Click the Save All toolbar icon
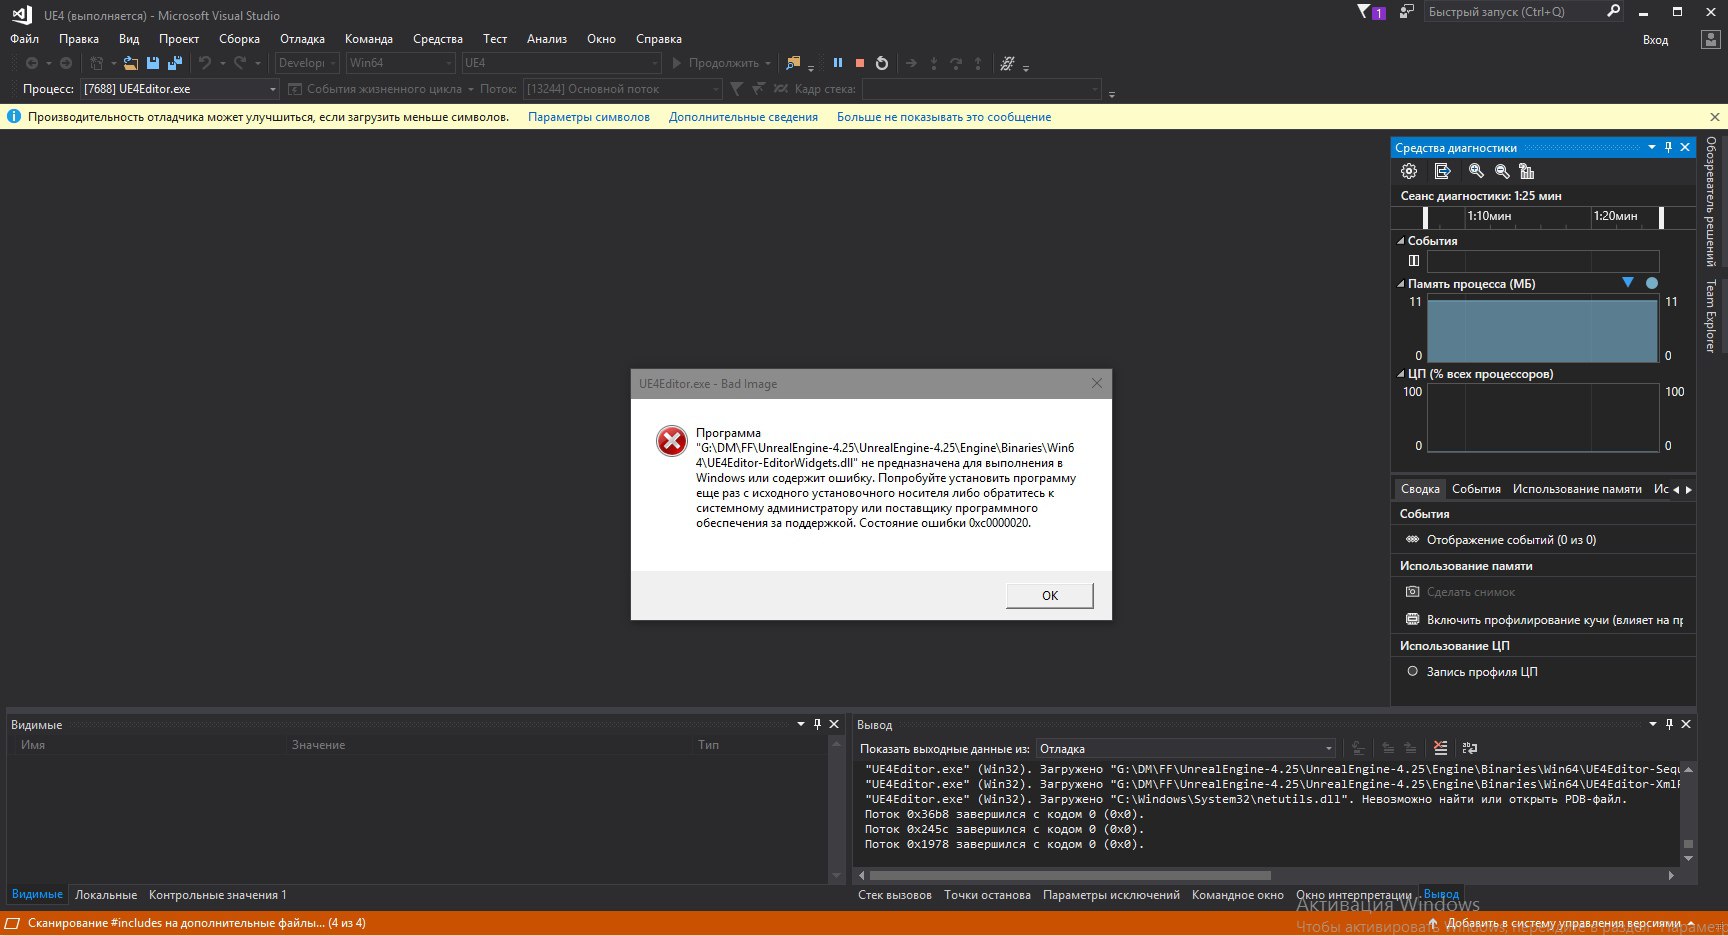Viewport: 1728px width, 936px height. click(175, 63)
